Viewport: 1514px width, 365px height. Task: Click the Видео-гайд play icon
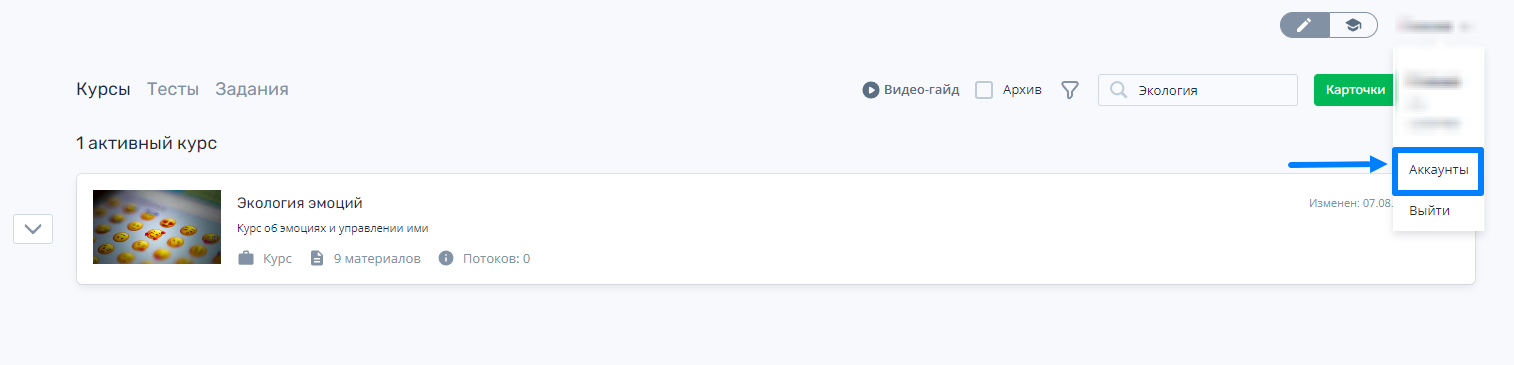pyautogui.click(x=871, y=90)
